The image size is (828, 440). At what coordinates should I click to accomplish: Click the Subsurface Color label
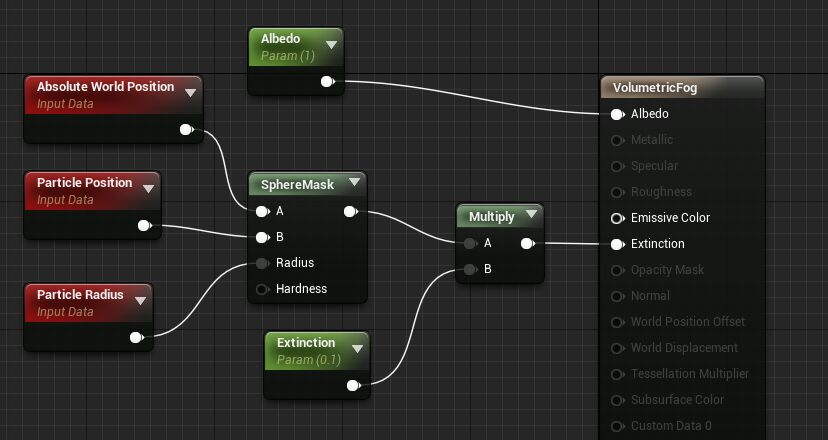(677, 400)
